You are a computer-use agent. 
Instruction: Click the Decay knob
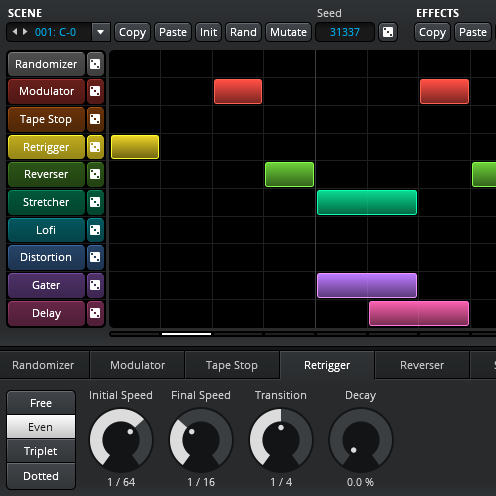click(361, 440)
